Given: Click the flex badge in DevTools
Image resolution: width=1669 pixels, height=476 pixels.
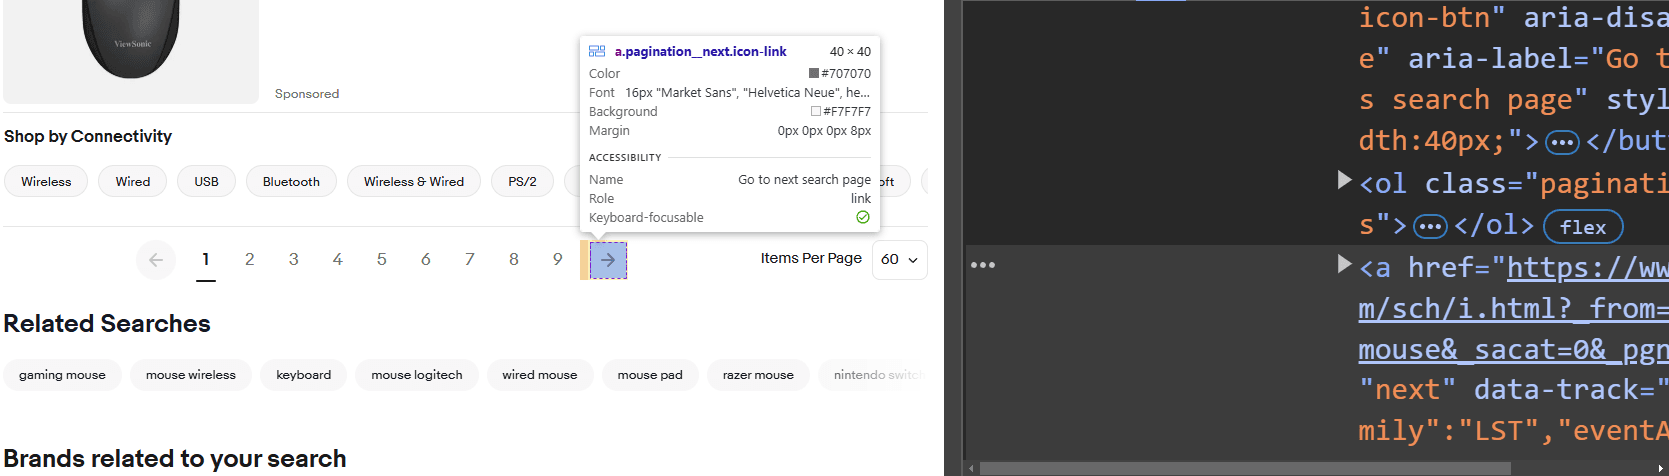Looking at the screenshot, I should click(x=1583, y=227).
